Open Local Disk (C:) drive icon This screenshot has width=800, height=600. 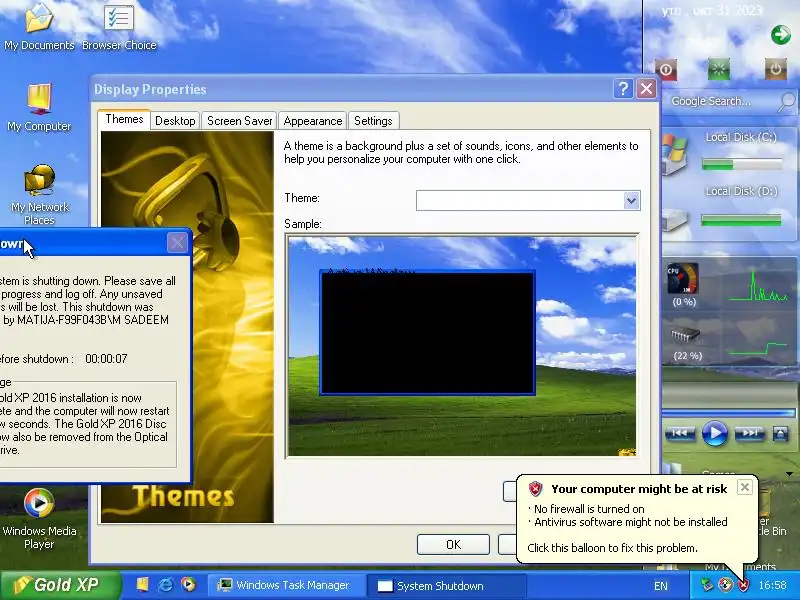[674, 155]
